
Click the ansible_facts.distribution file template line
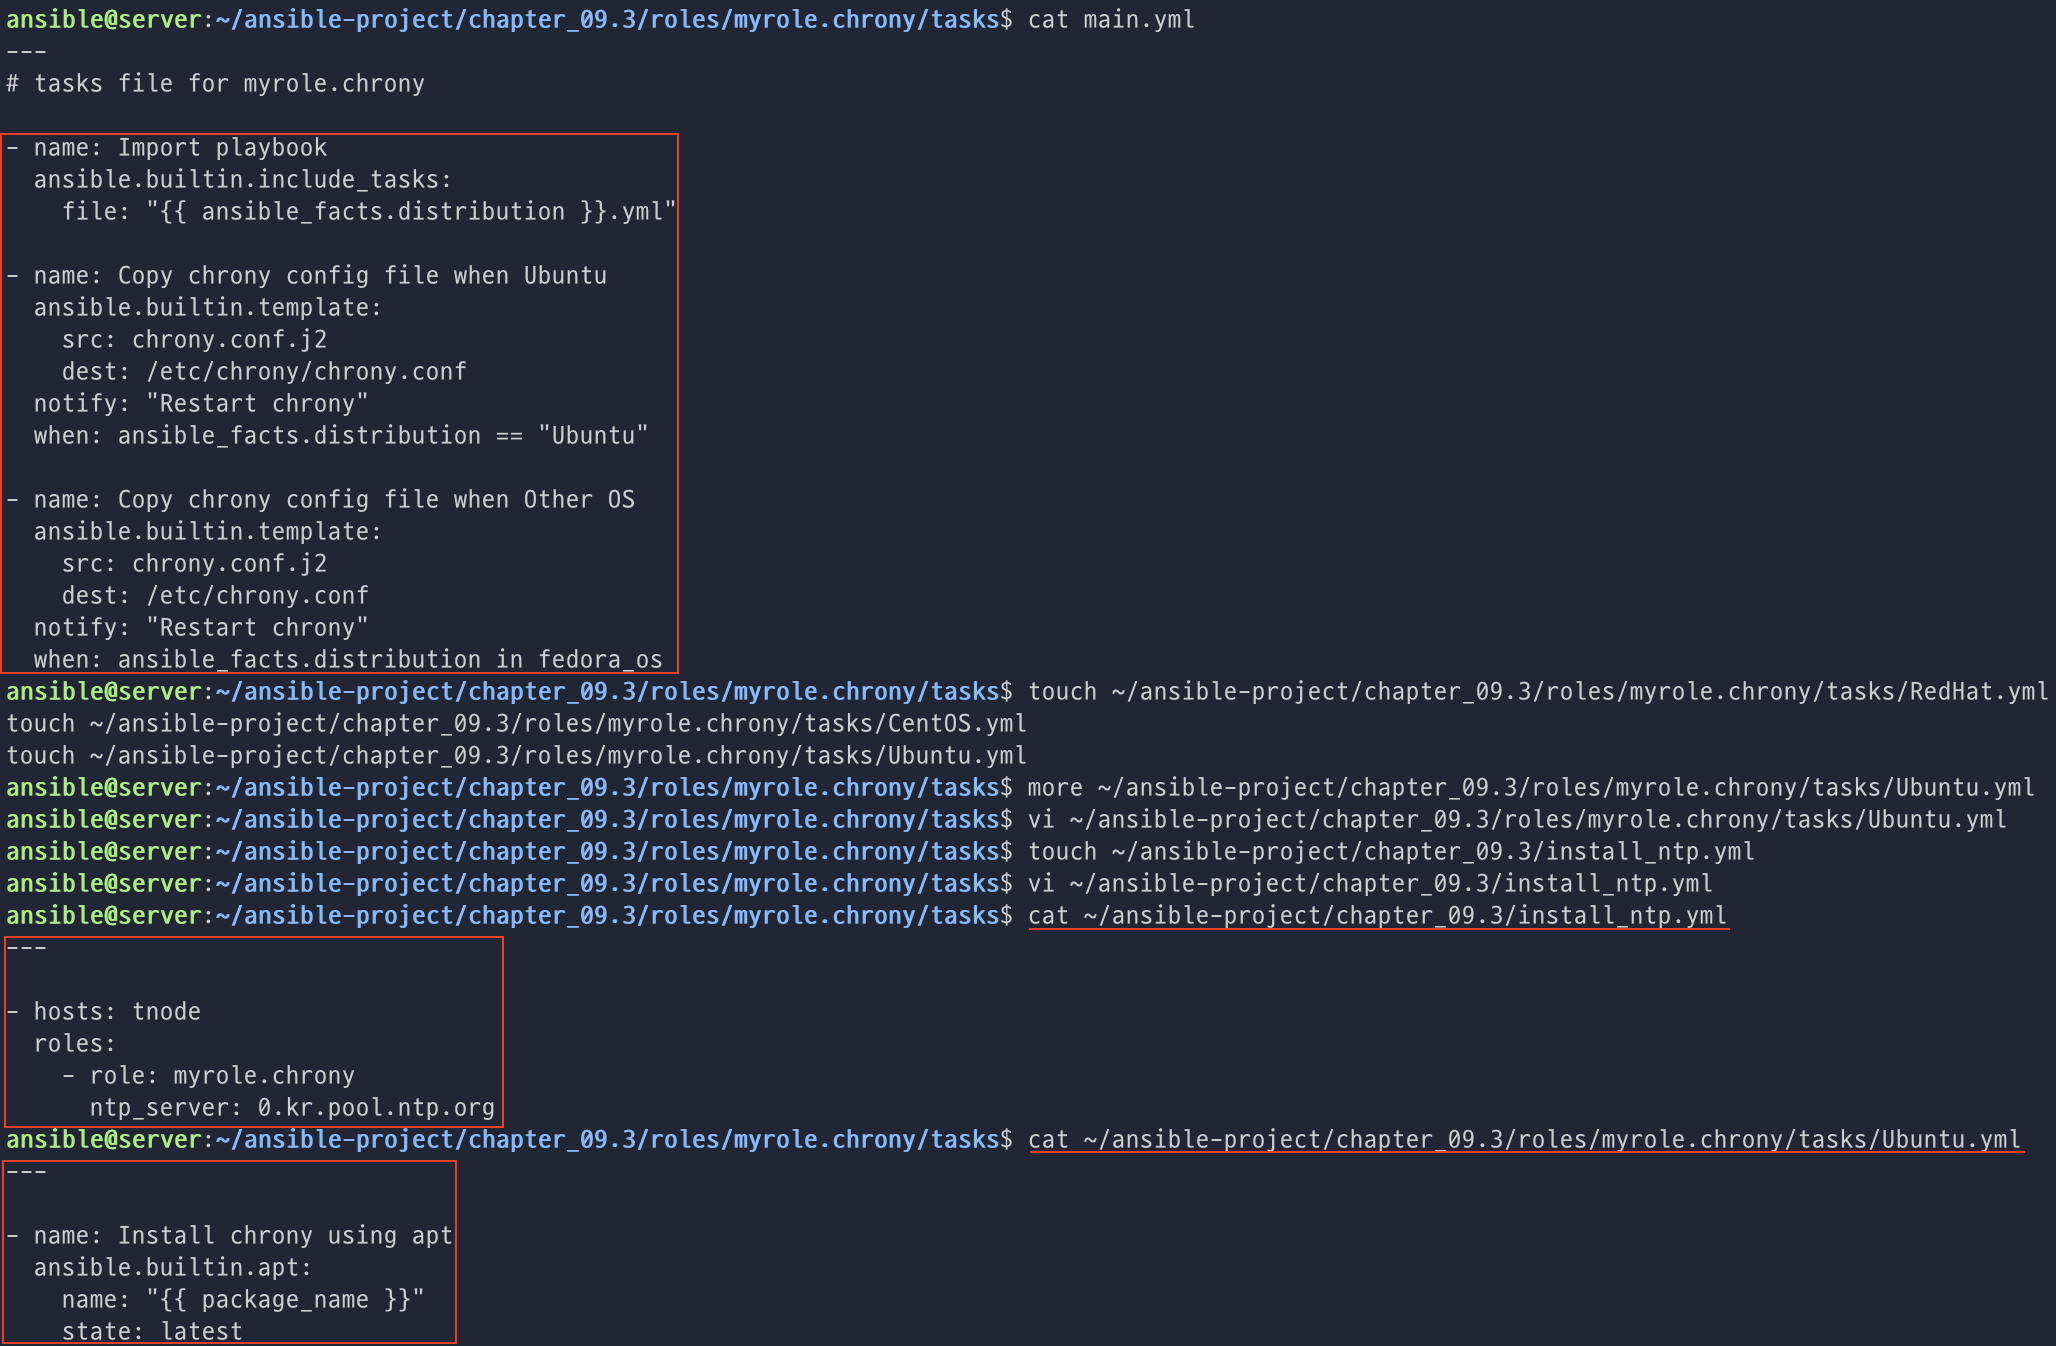pos(368,212)
